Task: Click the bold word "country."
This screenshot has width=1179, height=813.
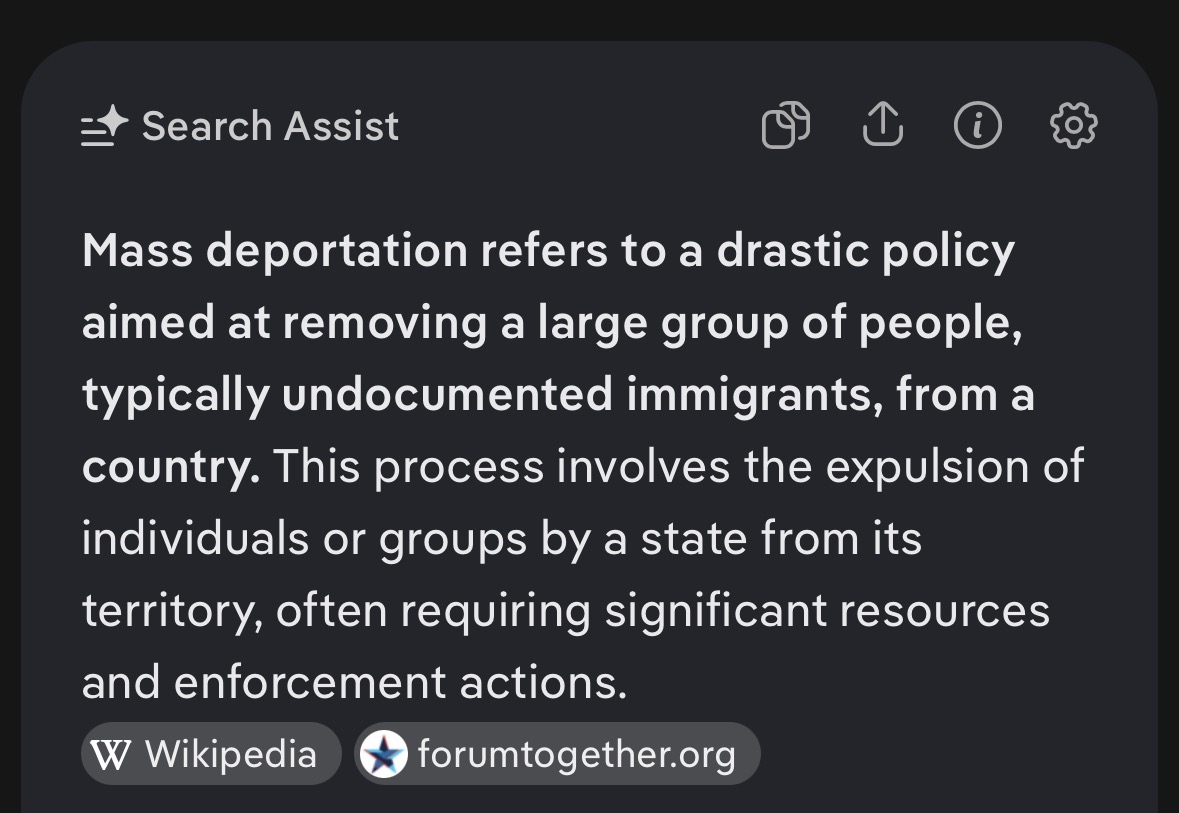Action: click(171, 468)
